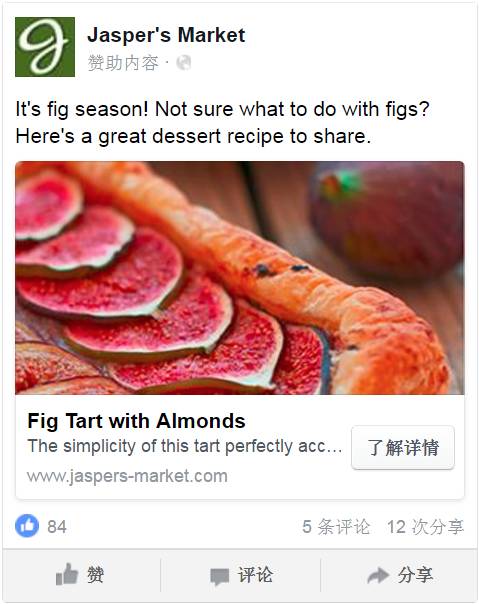Viewport: 479px width, 604px height.
Task: Click the gray thumbs-up icon beside 赞
Action: [x=67, y=575]
